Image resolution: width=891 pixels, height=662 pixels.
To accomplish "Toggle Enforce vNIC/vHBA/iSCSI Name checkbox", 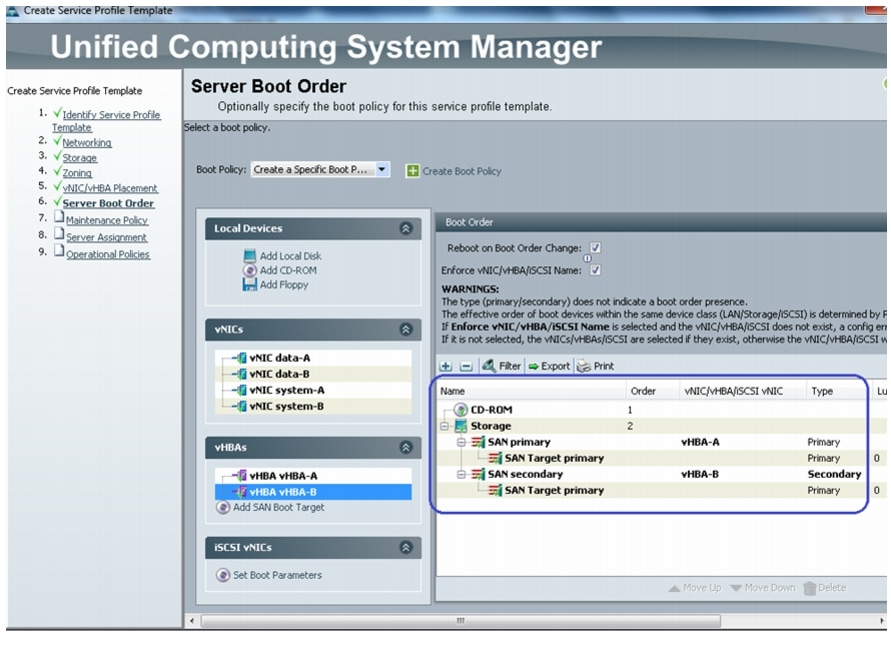I will click(595, 270).
